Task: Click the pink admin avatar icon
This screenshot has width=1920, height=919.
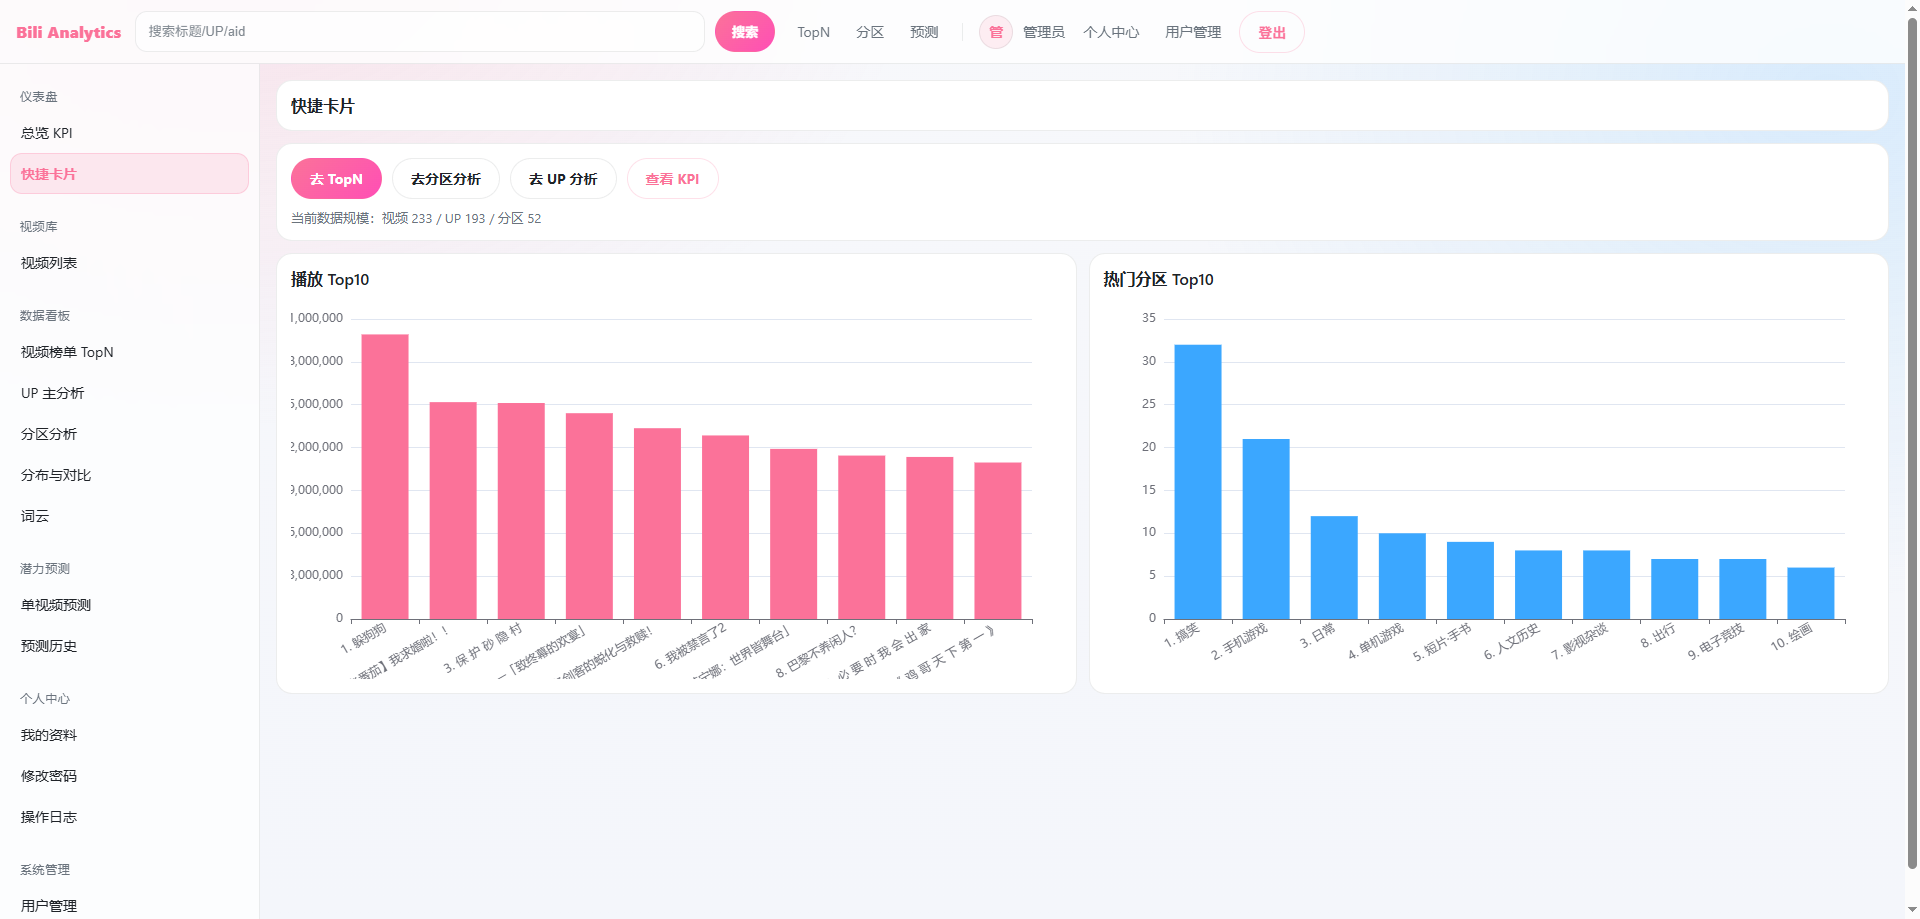Action: click(x=995, y=32)
